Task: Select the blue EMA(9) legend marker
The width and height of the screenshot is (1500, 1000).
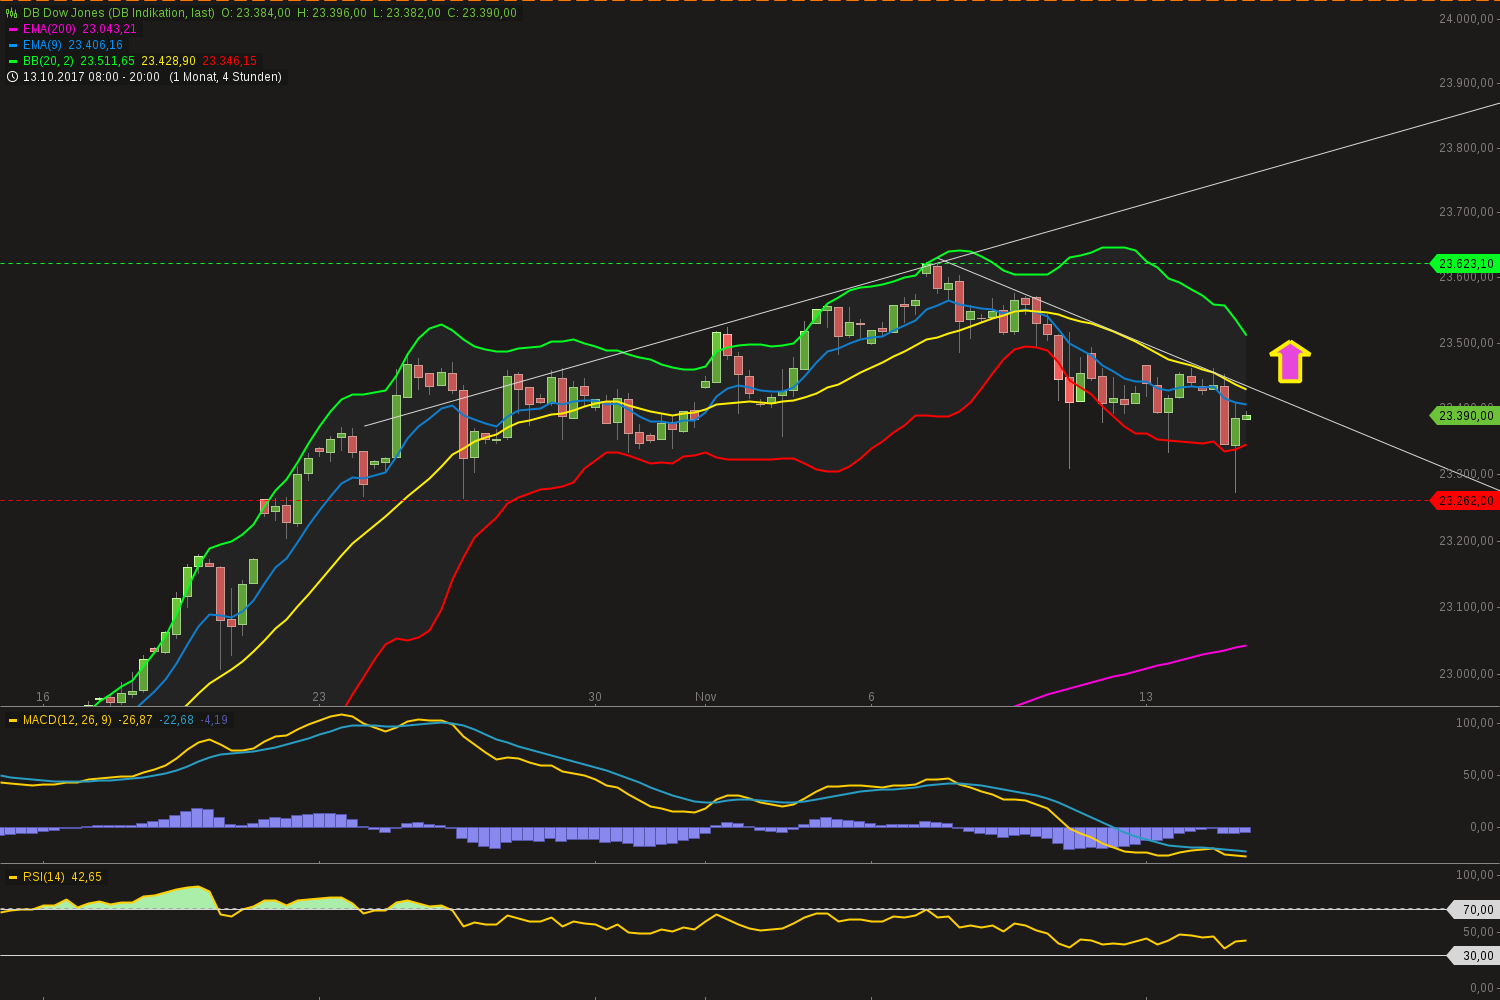Action: pos(13,45)
